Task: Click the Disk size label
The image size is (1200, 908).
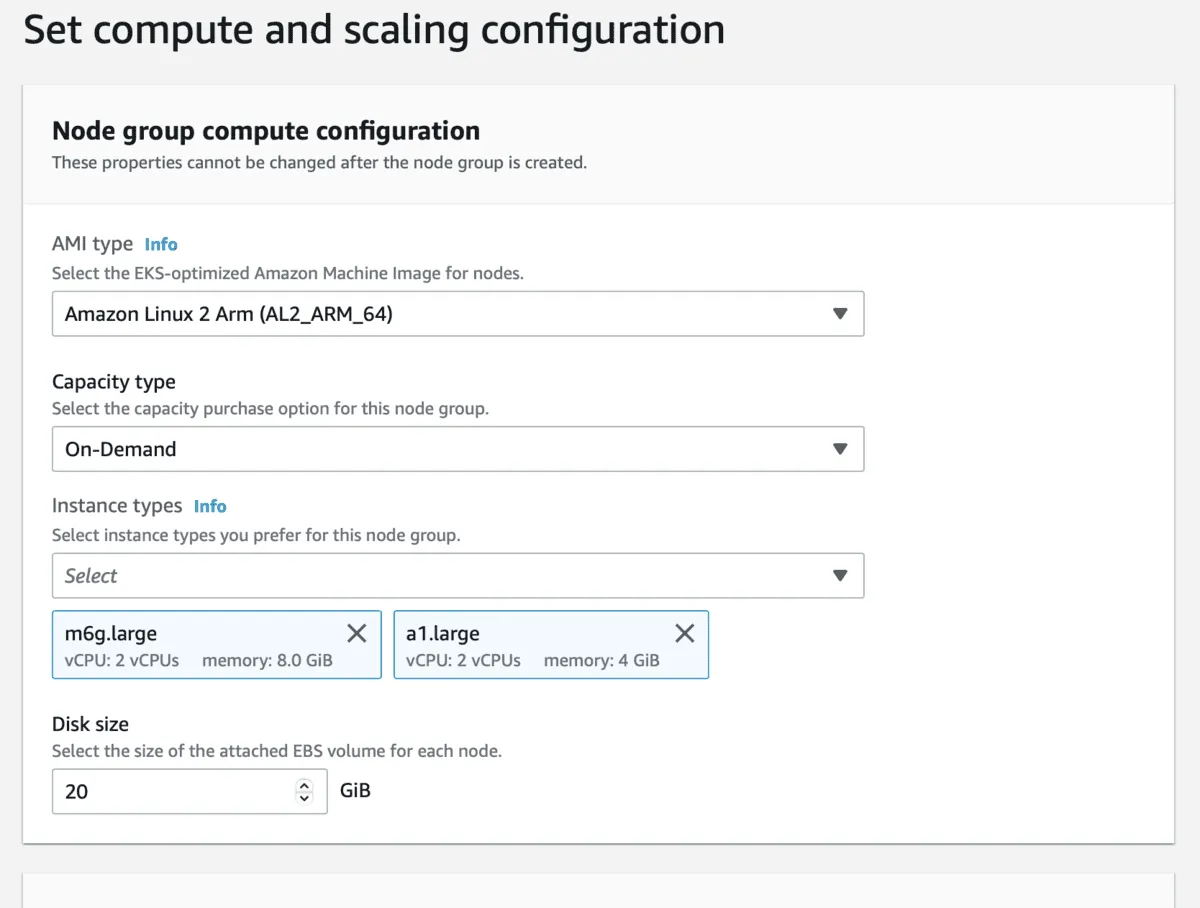Action: pos(90,724)
